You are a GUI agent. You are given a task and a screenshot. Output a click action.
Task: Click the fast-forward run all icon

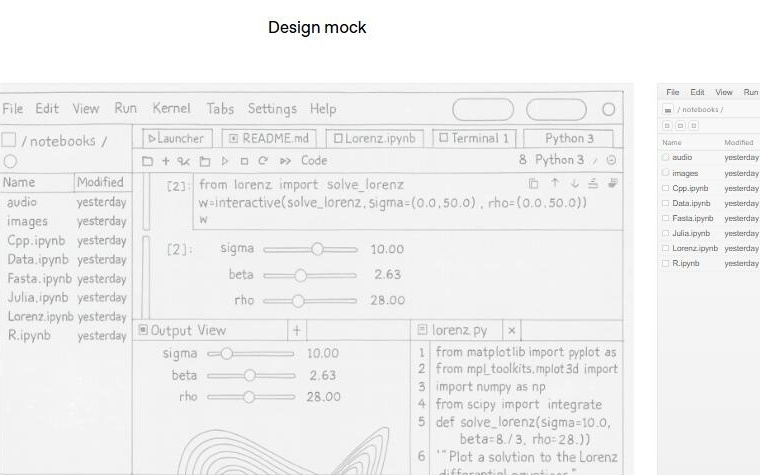(x=285, y=161)
